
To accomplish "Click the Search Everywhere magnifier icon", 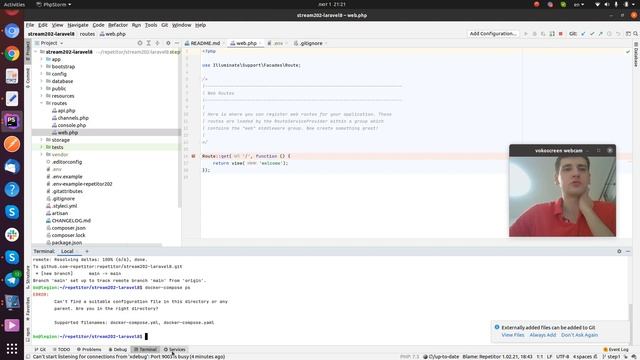I will [x=635, y=34].
